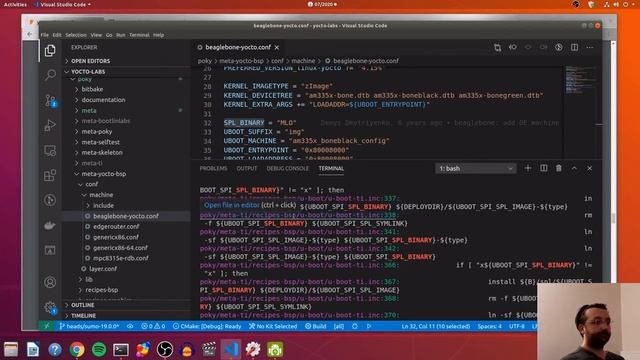Click the machine breadcrumb segment
The image size is (640, 360).
pyautogui.click(x=303, y=61)
